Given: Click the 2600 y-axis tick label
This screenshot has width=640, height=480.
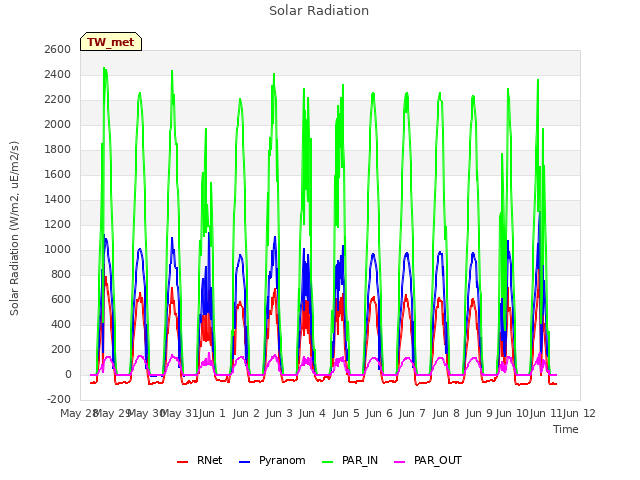Looking at the screenshot, I should coord(58,49).
